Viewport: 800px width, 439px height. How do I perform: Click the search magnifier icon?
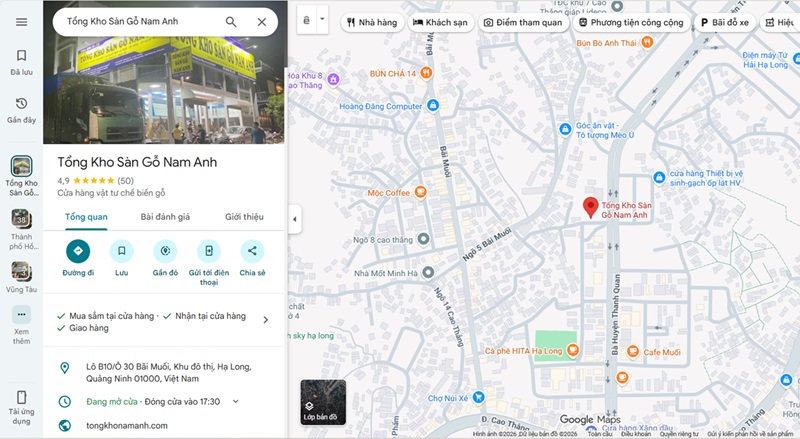click(x=231, y=22)
